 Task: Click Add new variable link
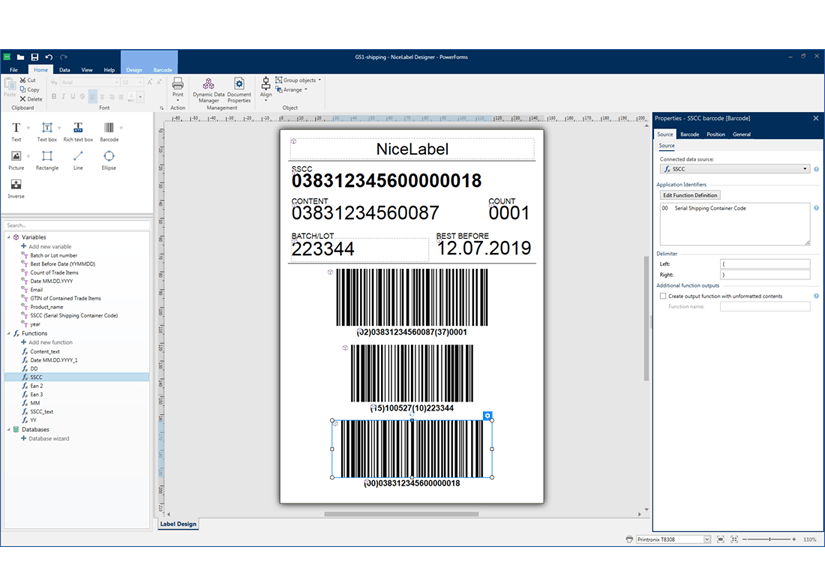click(49, 246)
